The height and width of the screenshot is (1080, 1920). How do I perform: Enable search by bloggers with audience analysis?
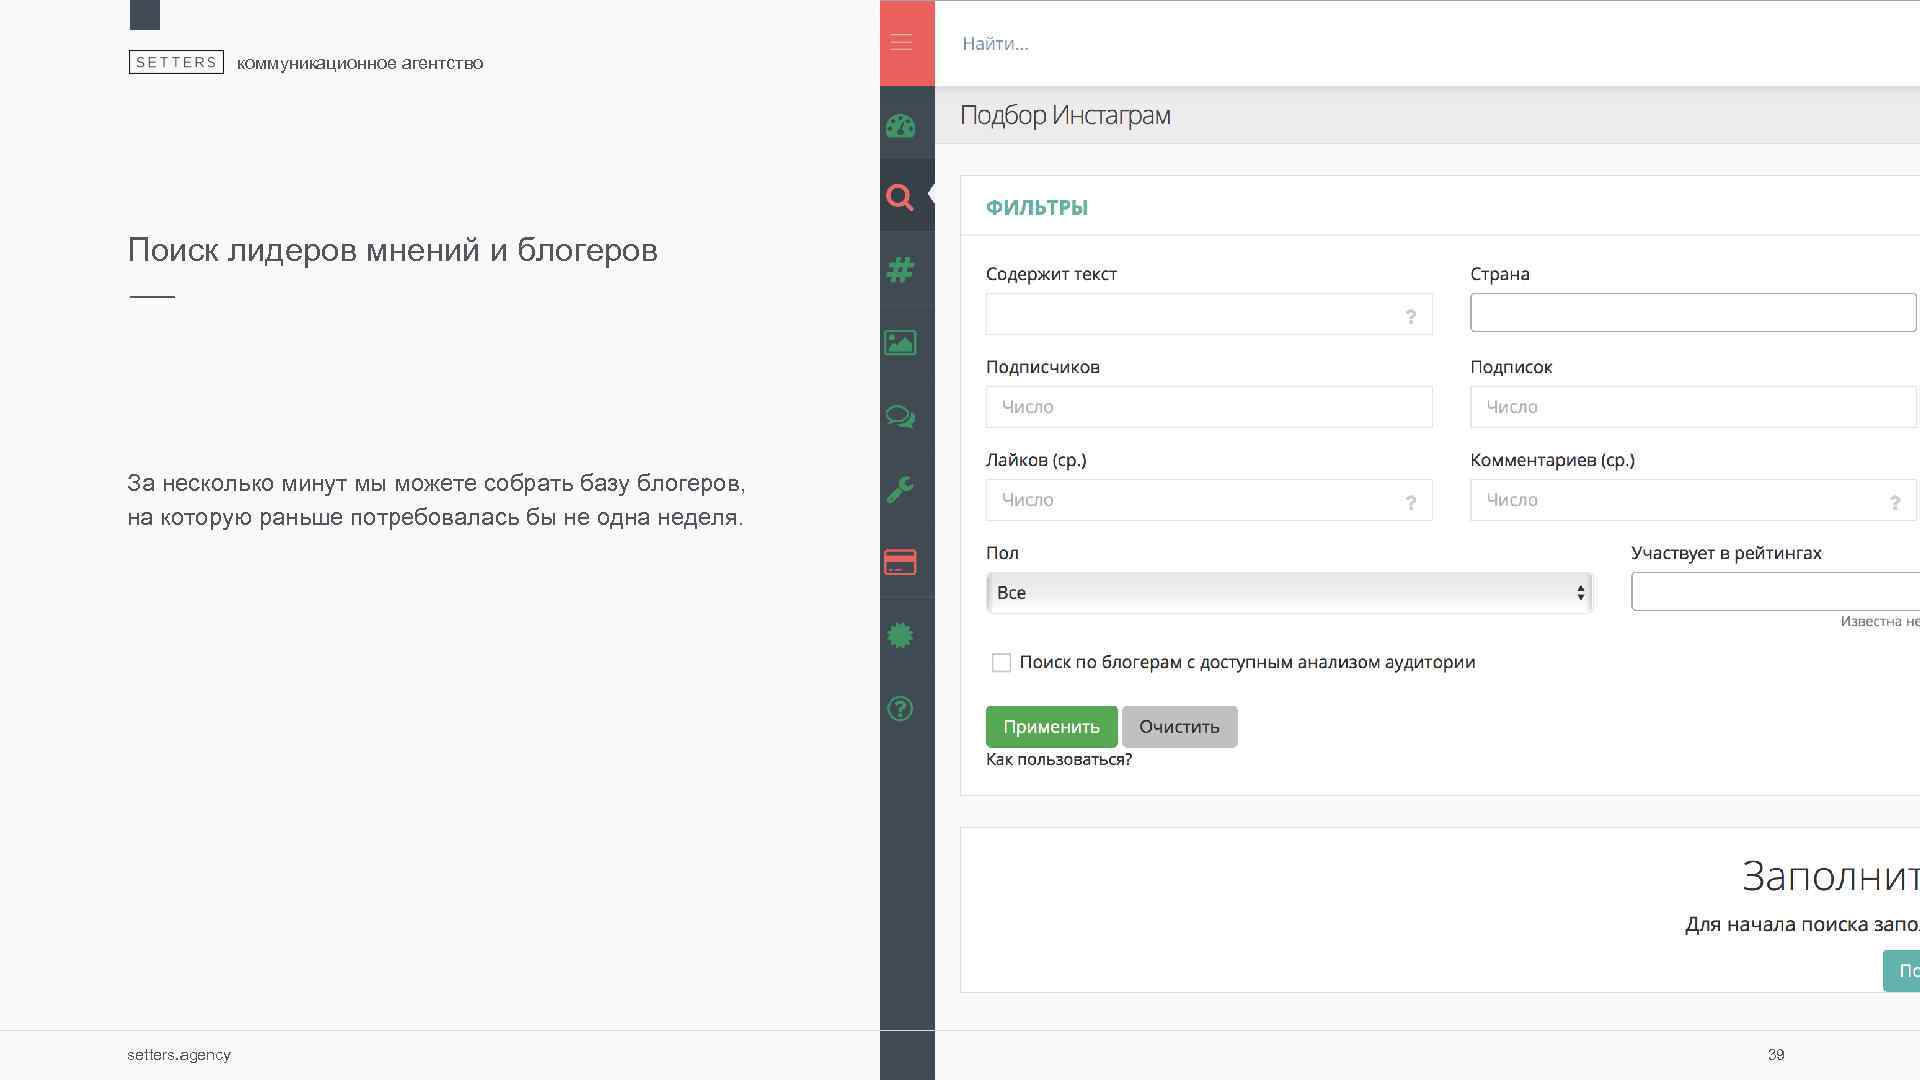[x=1001, y=663]
